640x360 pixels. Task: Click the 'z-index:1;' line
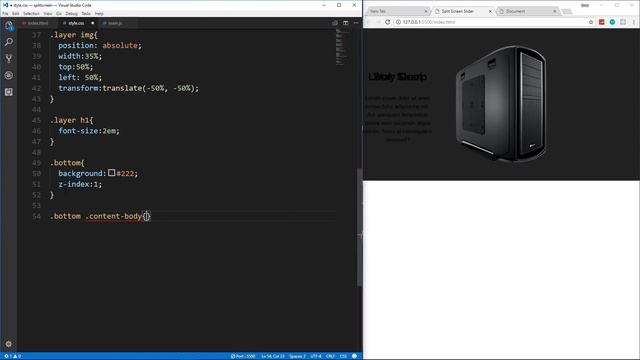point(80,184)
